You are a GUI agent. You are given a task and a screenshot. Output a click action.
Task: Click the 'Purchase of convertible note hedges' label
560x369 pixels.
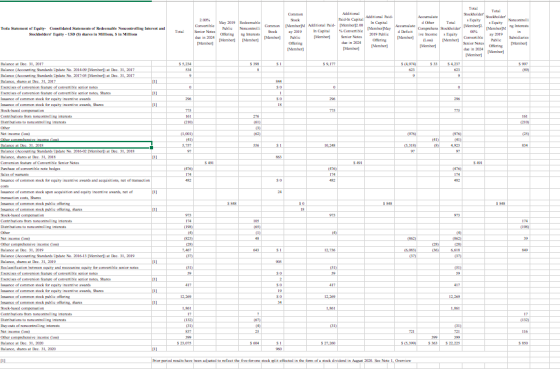click(x=30, y=168)
